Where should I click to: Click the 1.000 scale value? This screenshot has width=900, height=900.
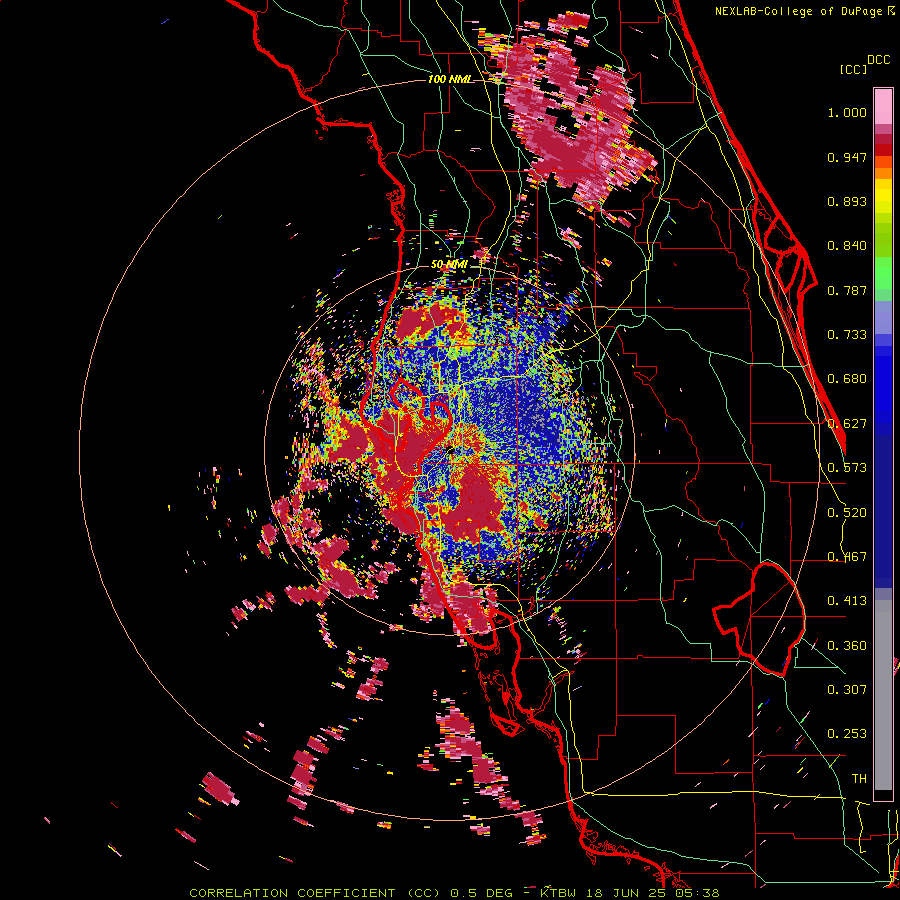(x=847, y=112)
